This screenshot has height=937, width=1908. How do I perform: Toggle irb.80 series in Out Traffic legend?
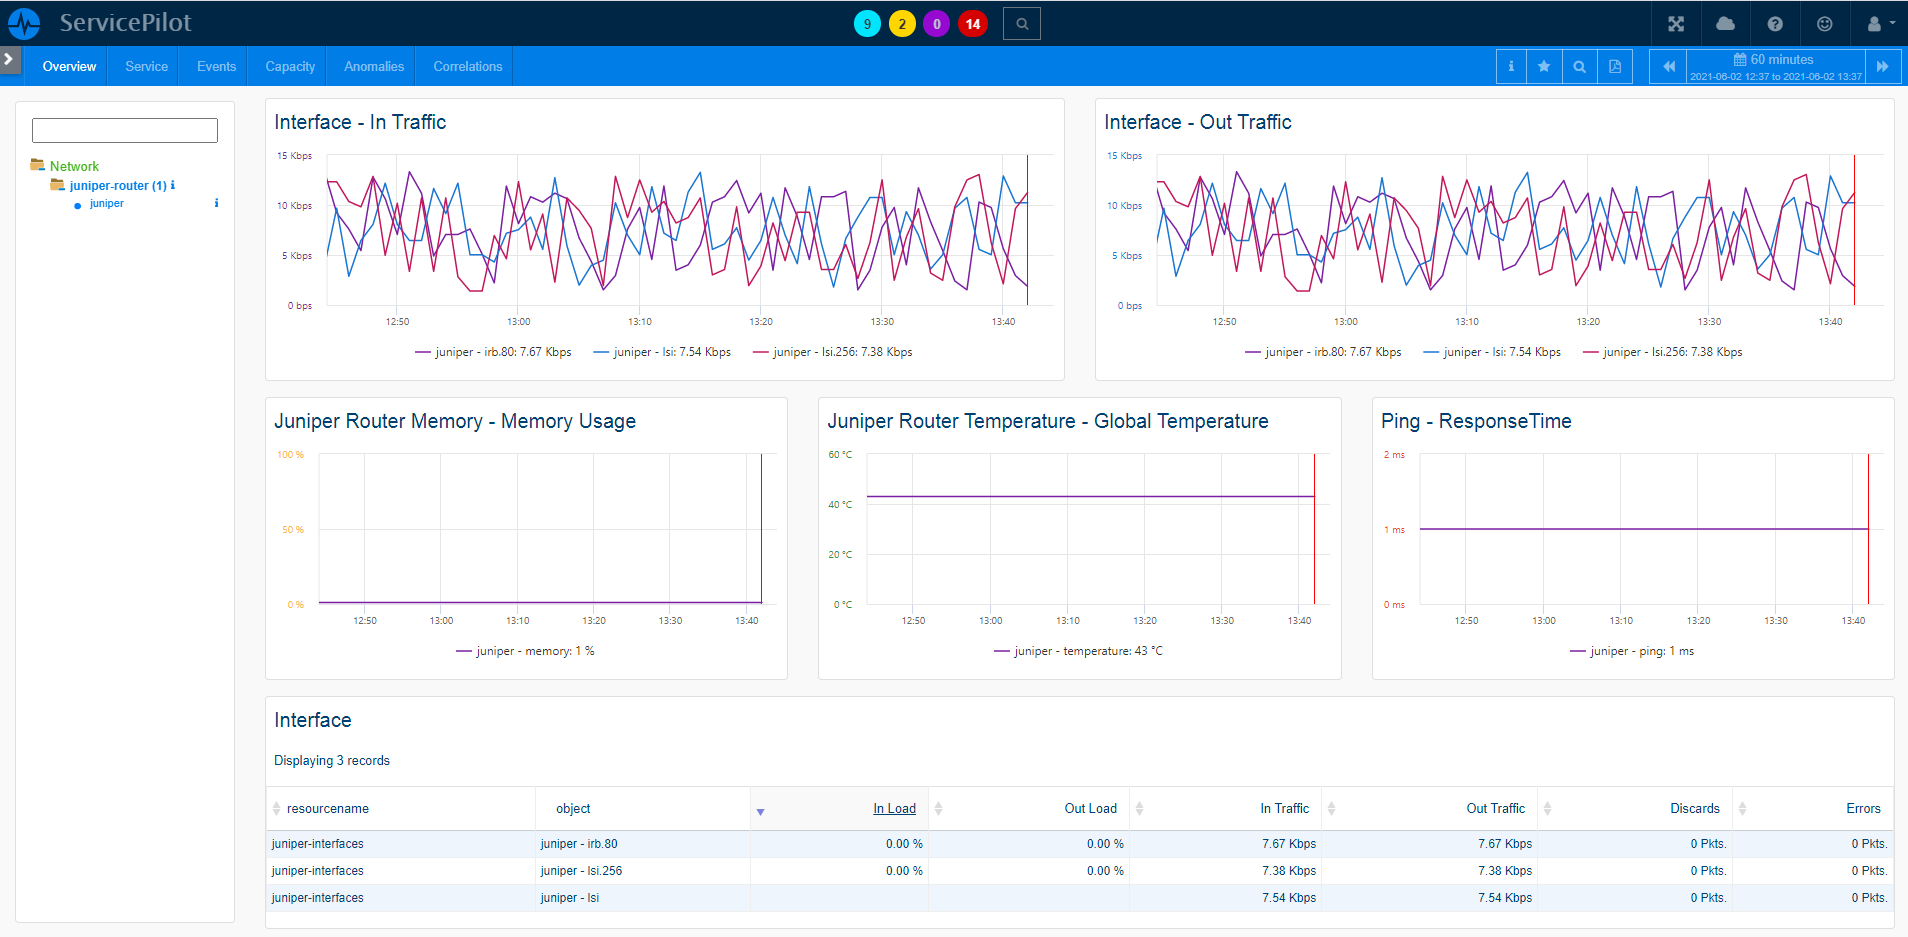[1322, 352]
